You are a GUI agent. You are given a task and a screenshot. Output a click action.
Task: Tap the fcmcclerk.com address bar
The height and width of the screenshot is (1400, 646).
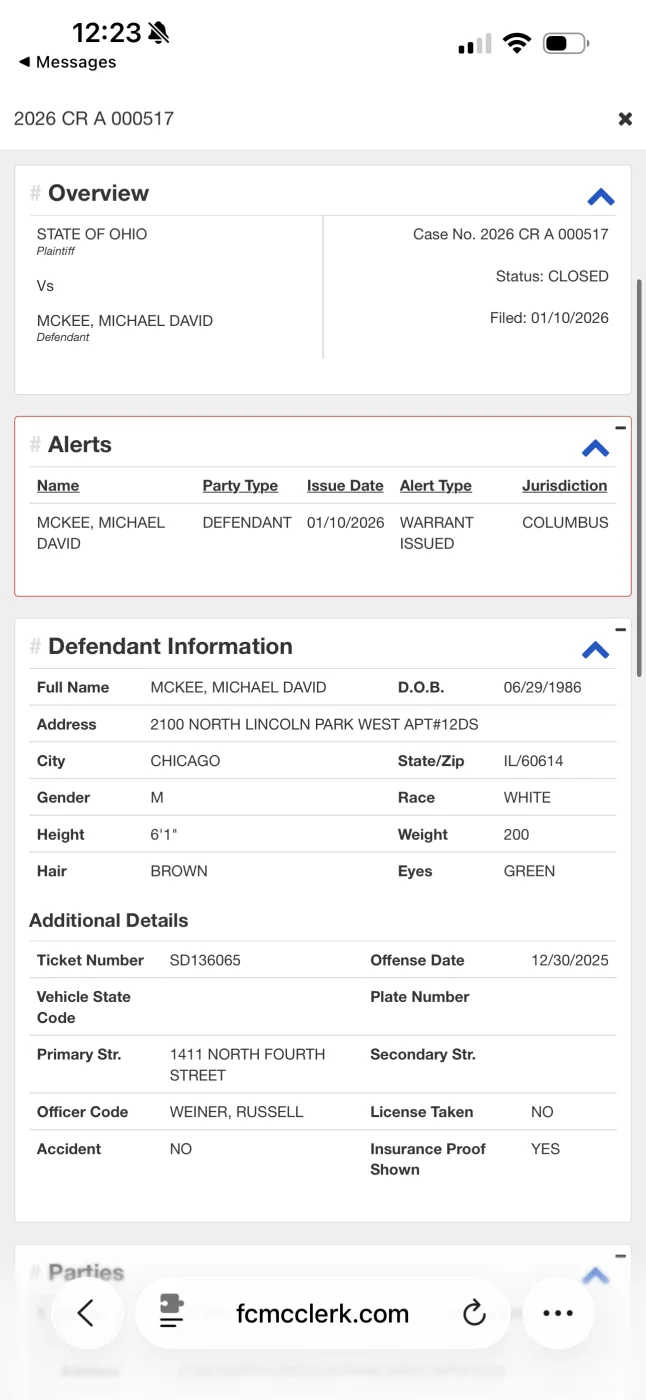pyautogui.click(x=322, y=1313)
